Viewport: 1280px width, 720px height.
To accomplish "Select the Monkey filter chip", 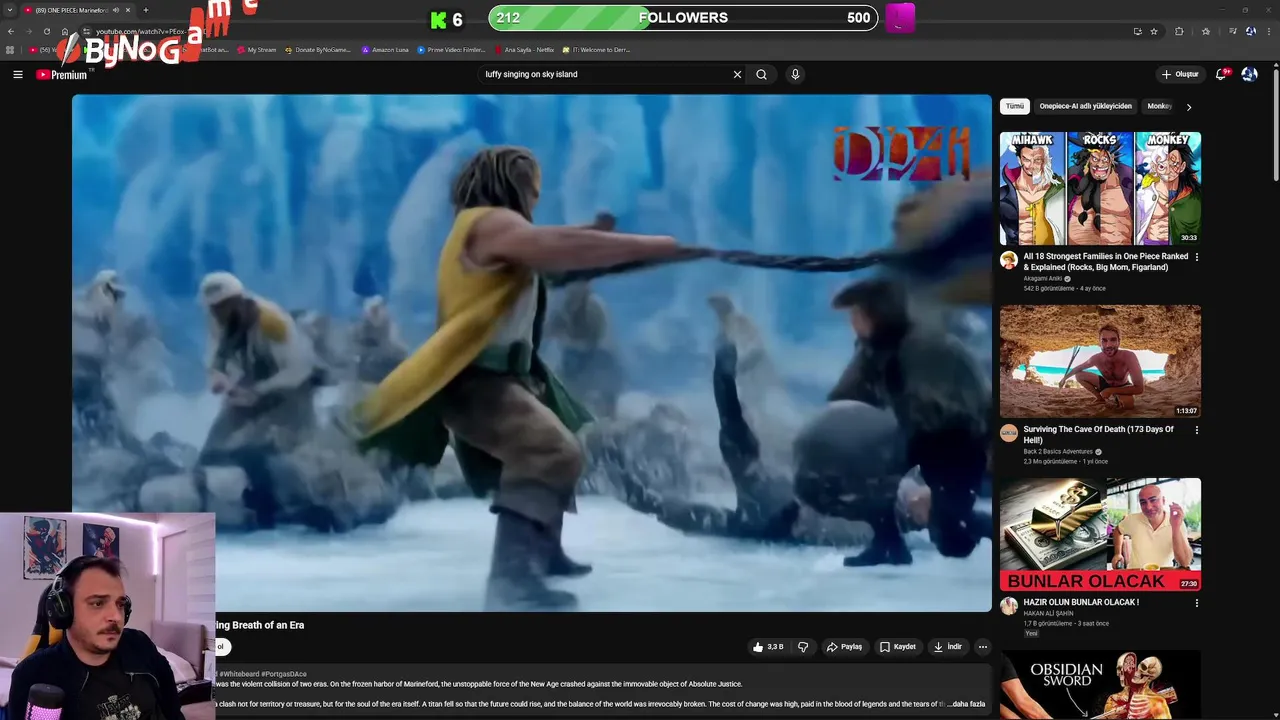I will tap(1159, 106).
